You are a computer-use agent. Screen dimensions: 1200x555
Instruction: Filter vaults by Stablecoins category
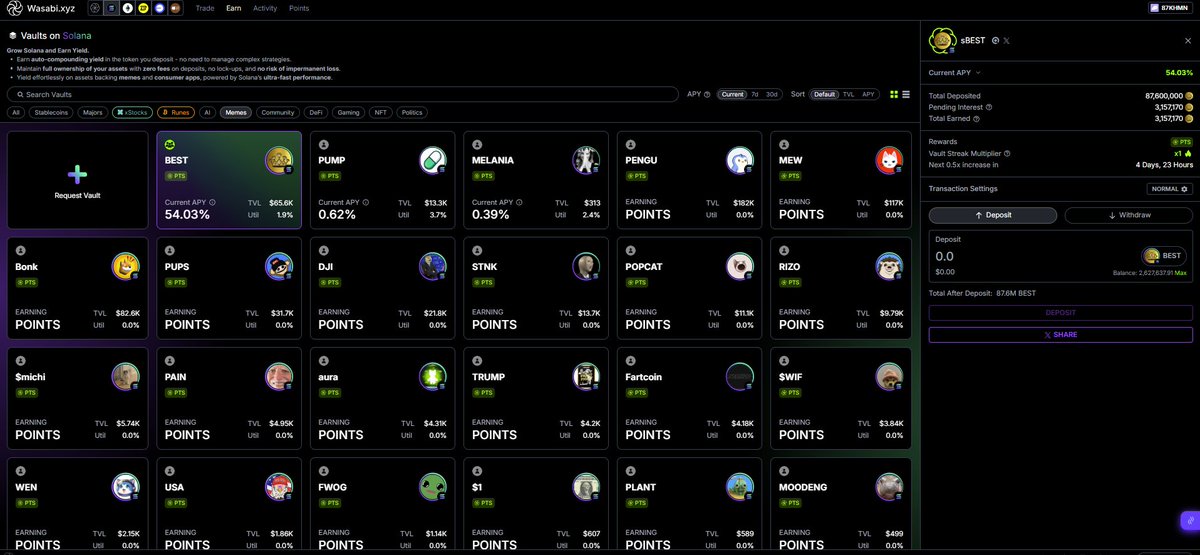coord(51,113)
